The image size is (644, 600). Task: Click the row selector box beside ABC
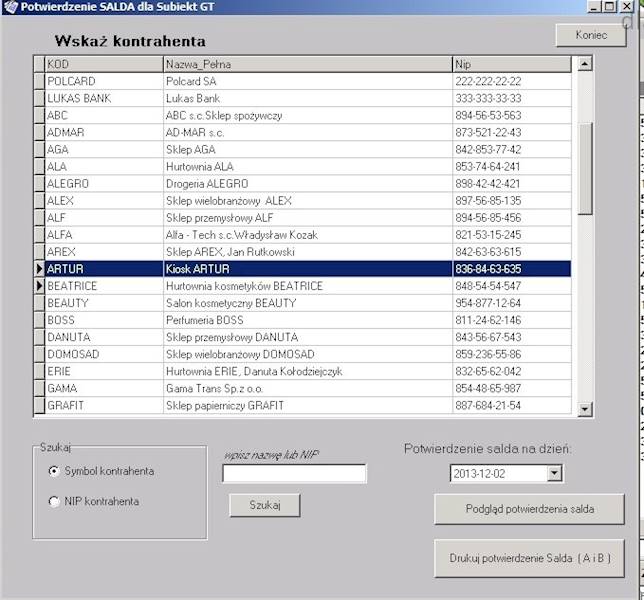[39, 115]
